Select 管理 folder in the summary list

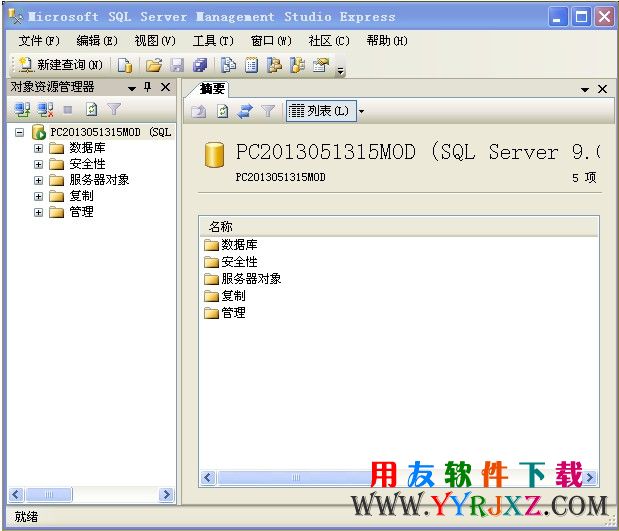tap(225, 313)
